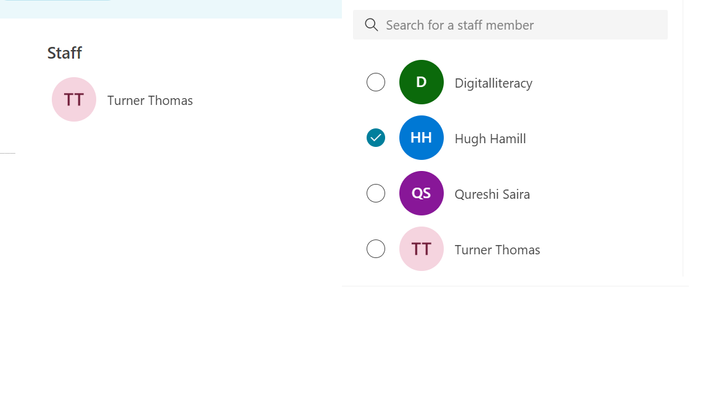Click the checkmark beside Hugh Hamill
Viewport: 711px width, 400px height.
[x=376, y=138]
